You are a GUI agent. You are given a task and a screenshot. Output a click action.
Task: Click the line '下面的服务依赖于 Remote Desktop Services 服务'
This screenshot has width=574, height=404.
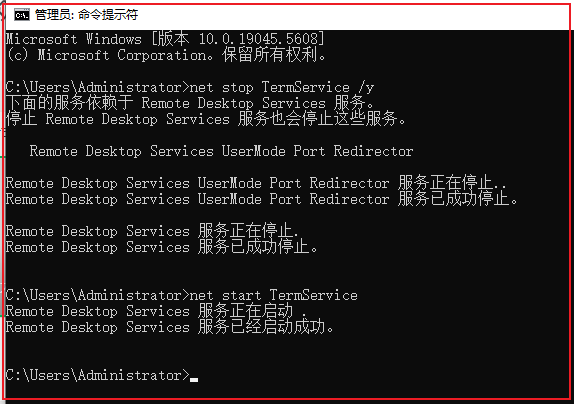coord(190,103)
